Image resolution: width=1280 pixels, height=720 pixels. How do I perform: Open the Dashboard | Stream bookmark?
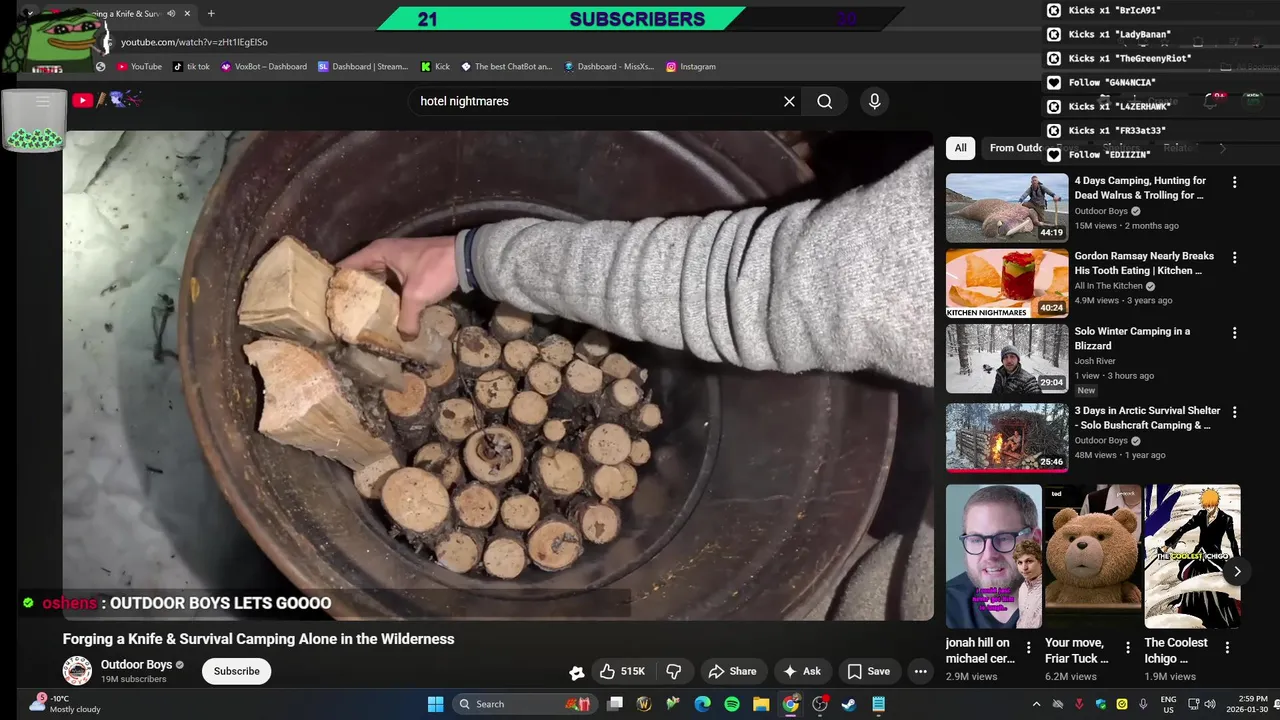pyautogui.click(x=363, y=67)
